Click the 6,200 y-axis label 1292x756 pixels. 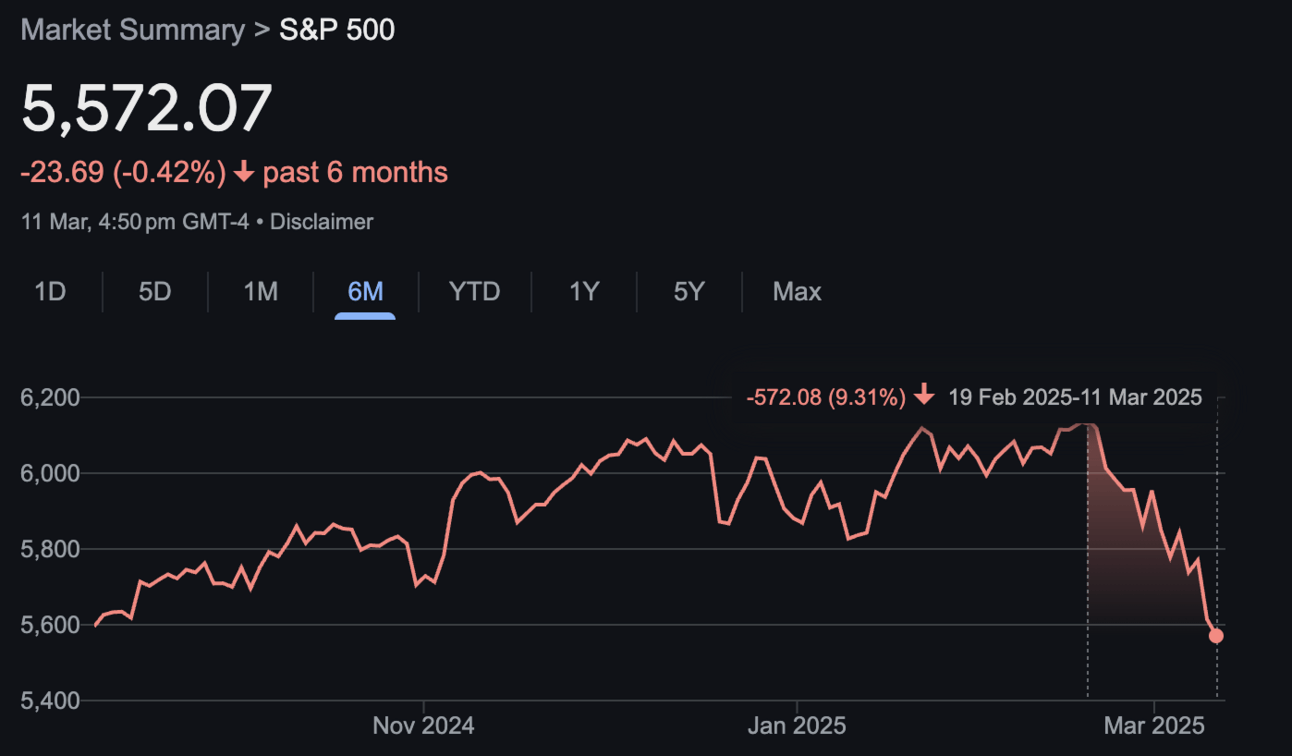click(x=50, y=398)
